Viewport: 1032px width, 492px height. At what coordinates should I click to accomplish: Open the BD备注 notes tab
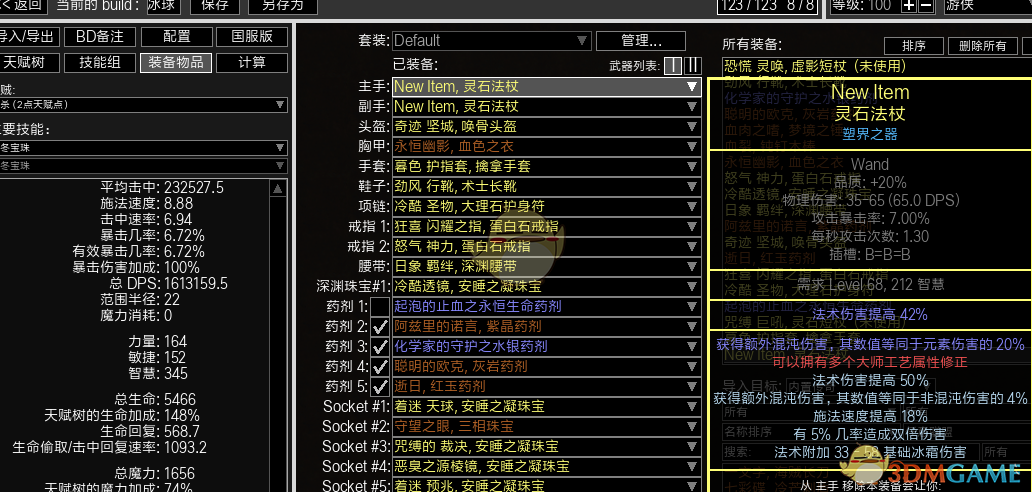pos(100,36)
